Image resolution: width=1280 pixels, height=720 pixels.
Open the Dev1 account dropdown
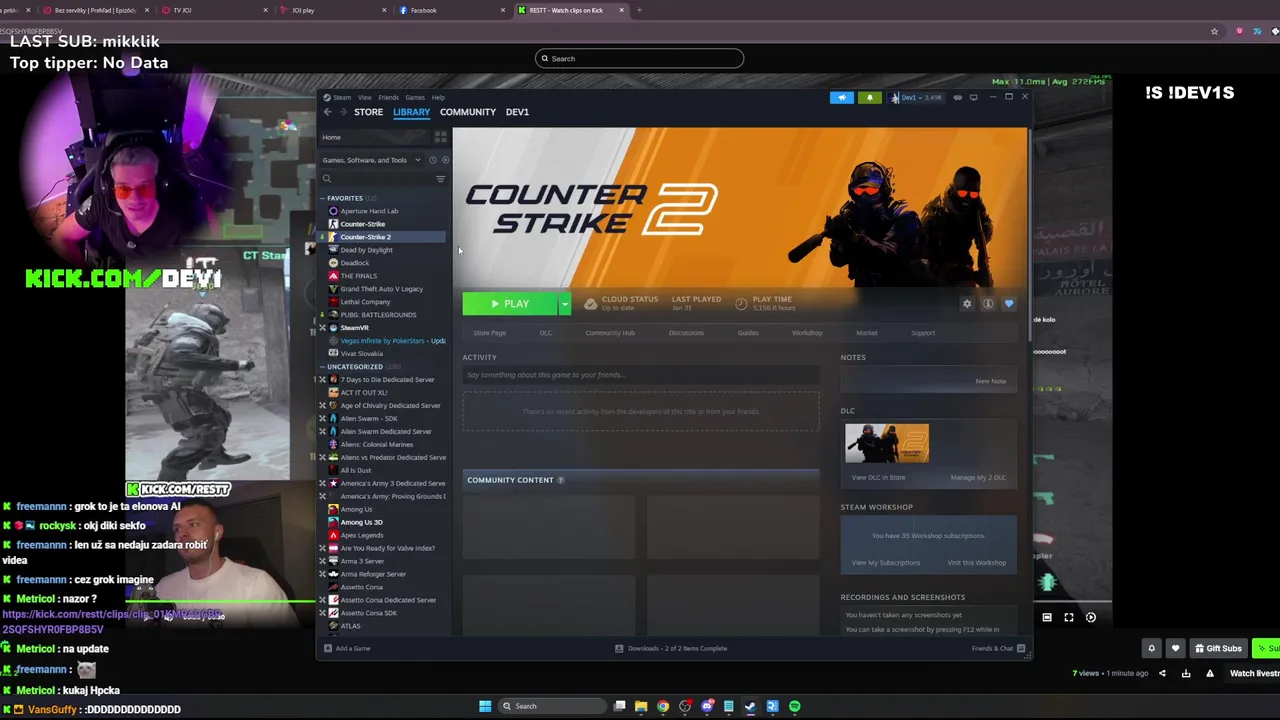917,97
